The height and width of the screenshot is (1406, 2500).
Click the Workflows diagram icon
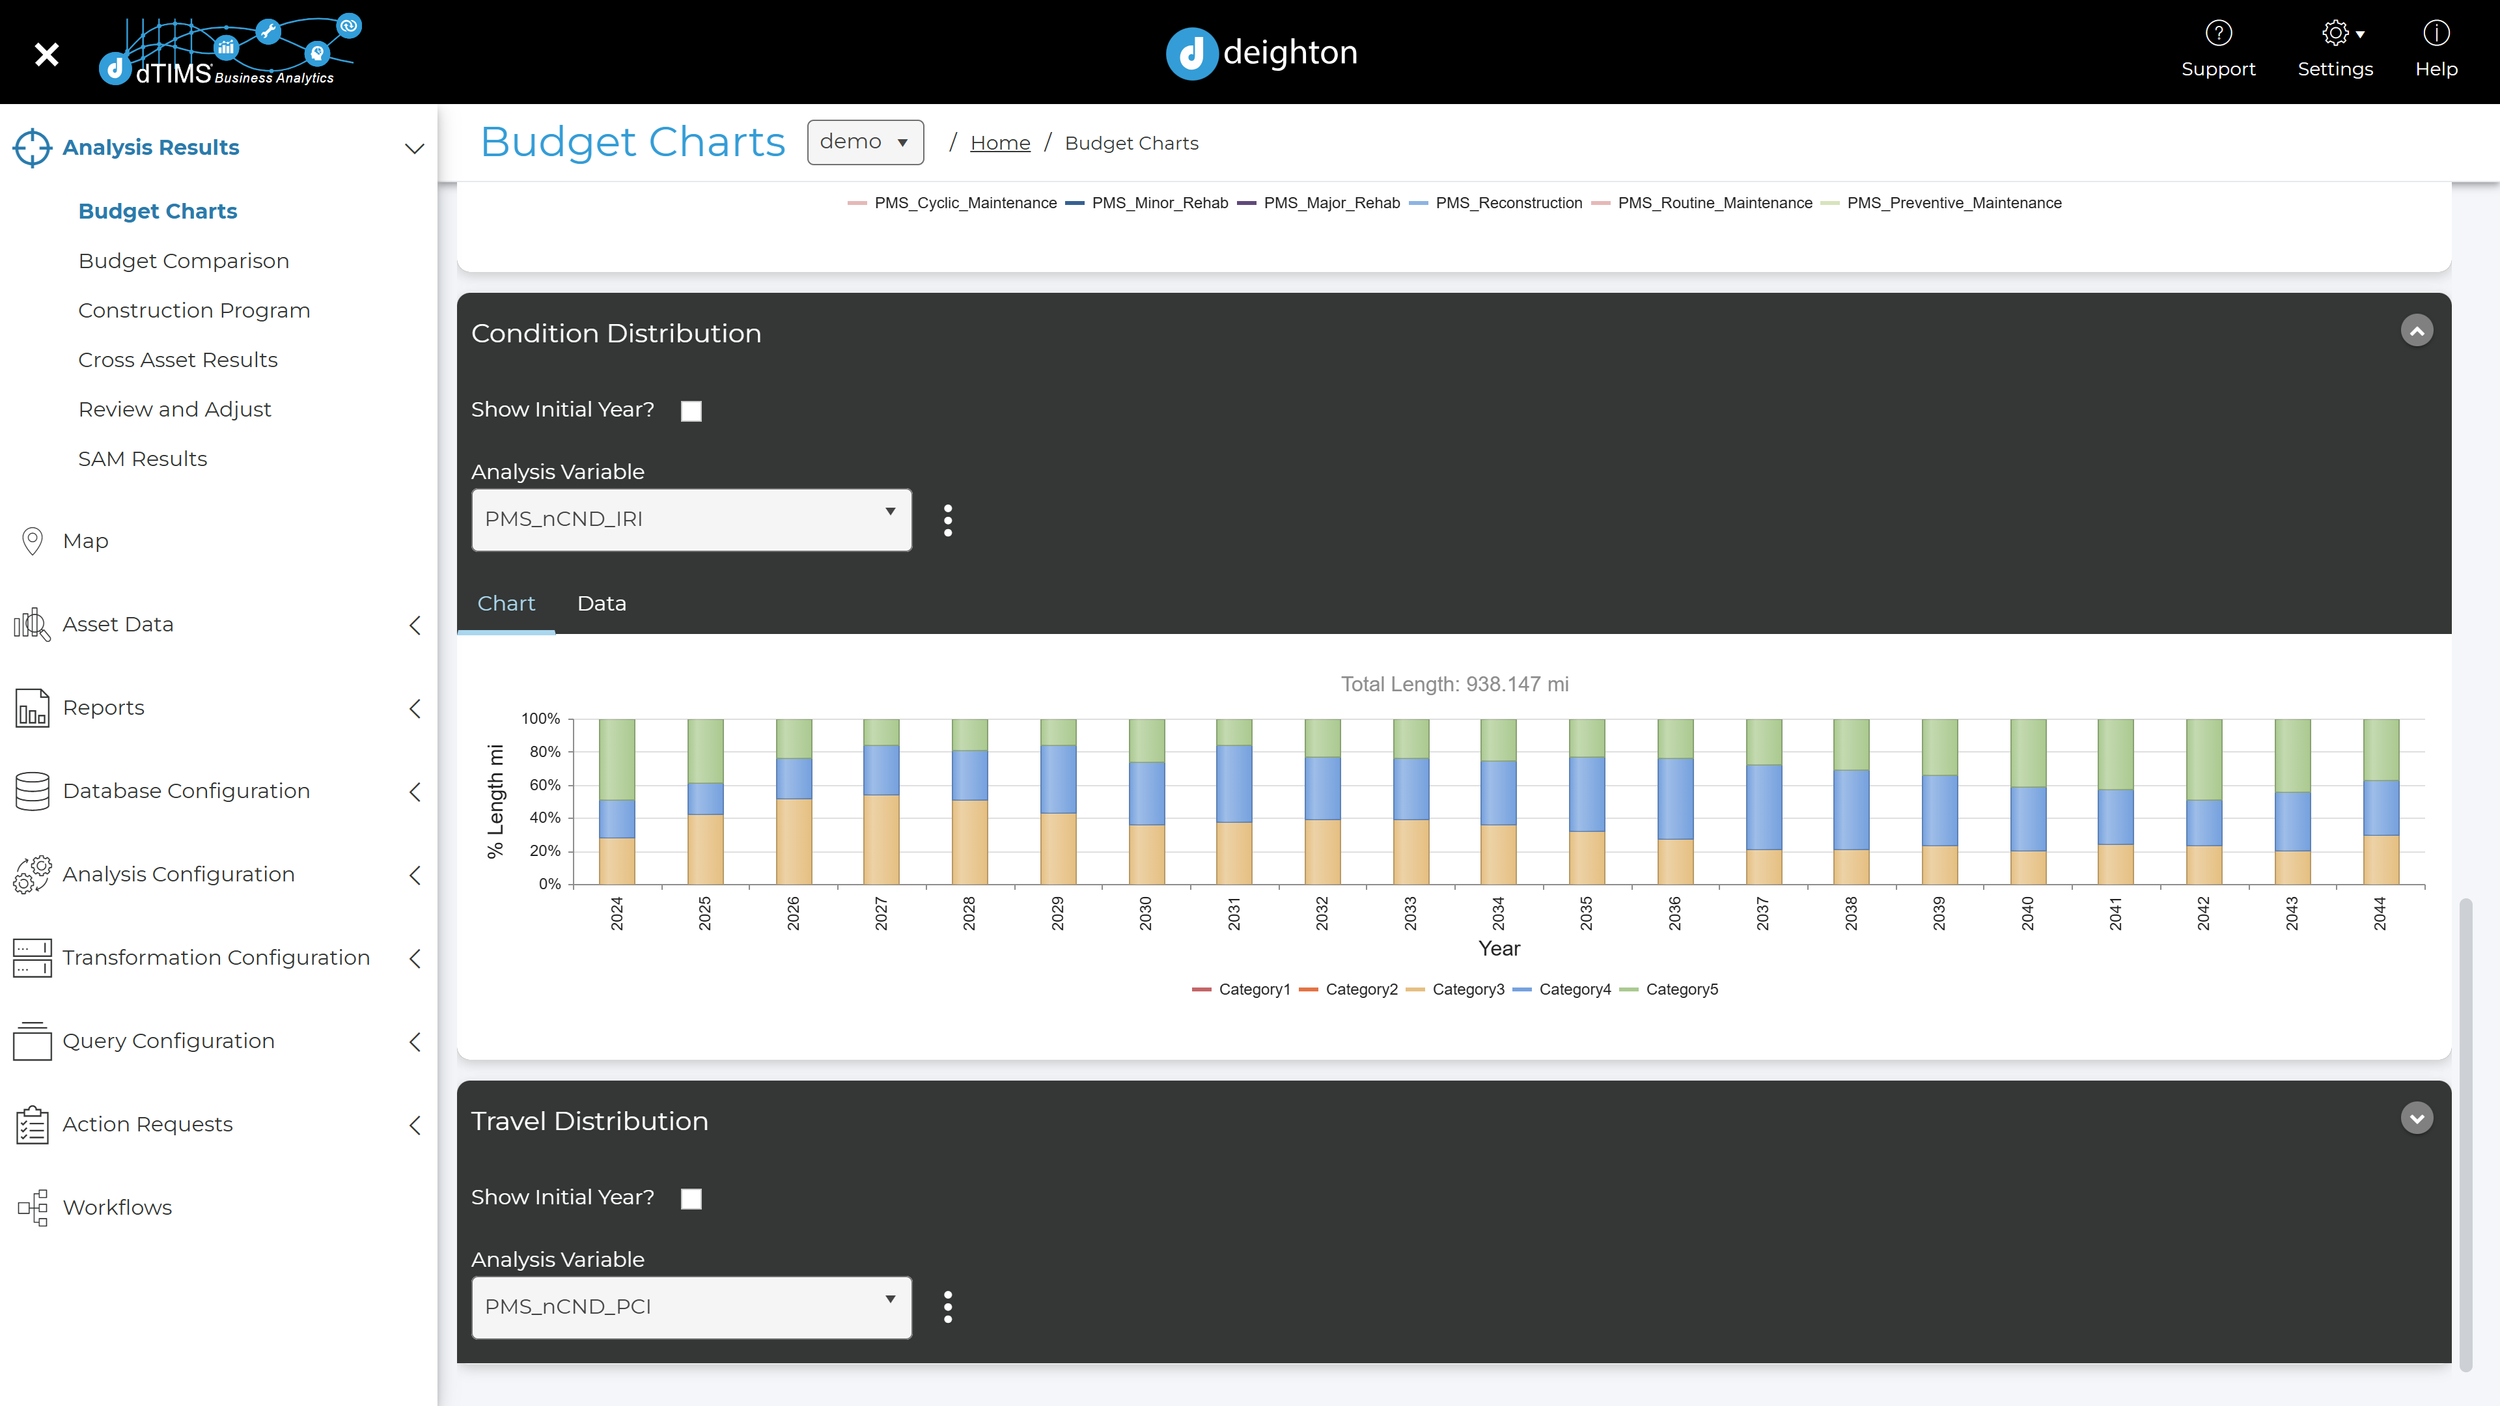[32, 1208]
